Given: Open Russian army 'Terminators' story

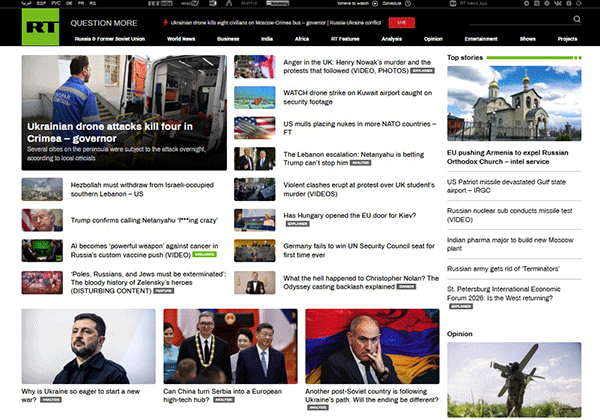Looking at the screenshot, I should [x=503, y=269].
